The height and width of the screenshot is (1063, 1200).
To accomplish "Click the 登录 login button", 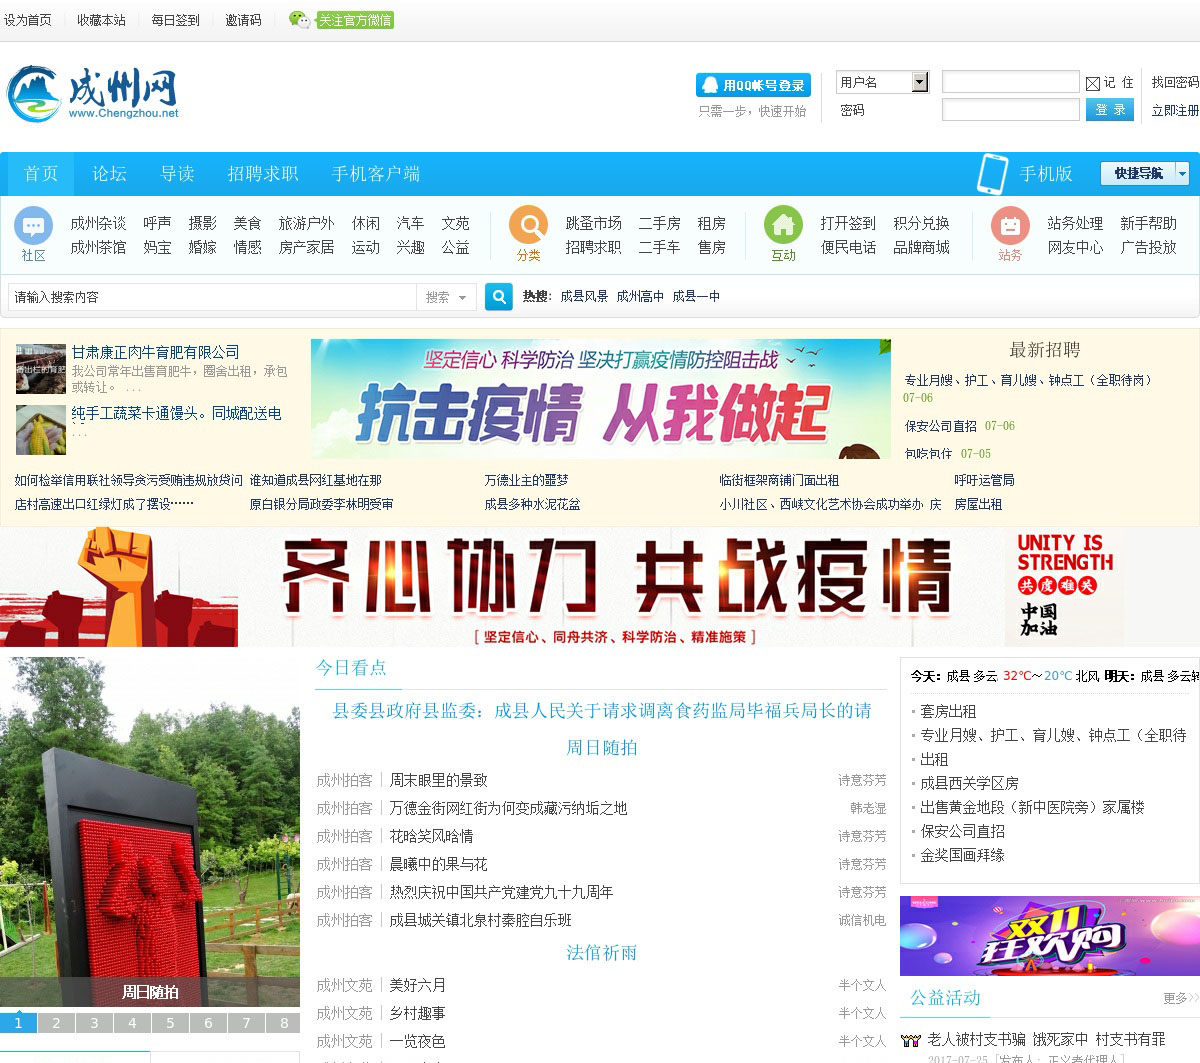I will pyautogui.click(x=1109, y=110).
